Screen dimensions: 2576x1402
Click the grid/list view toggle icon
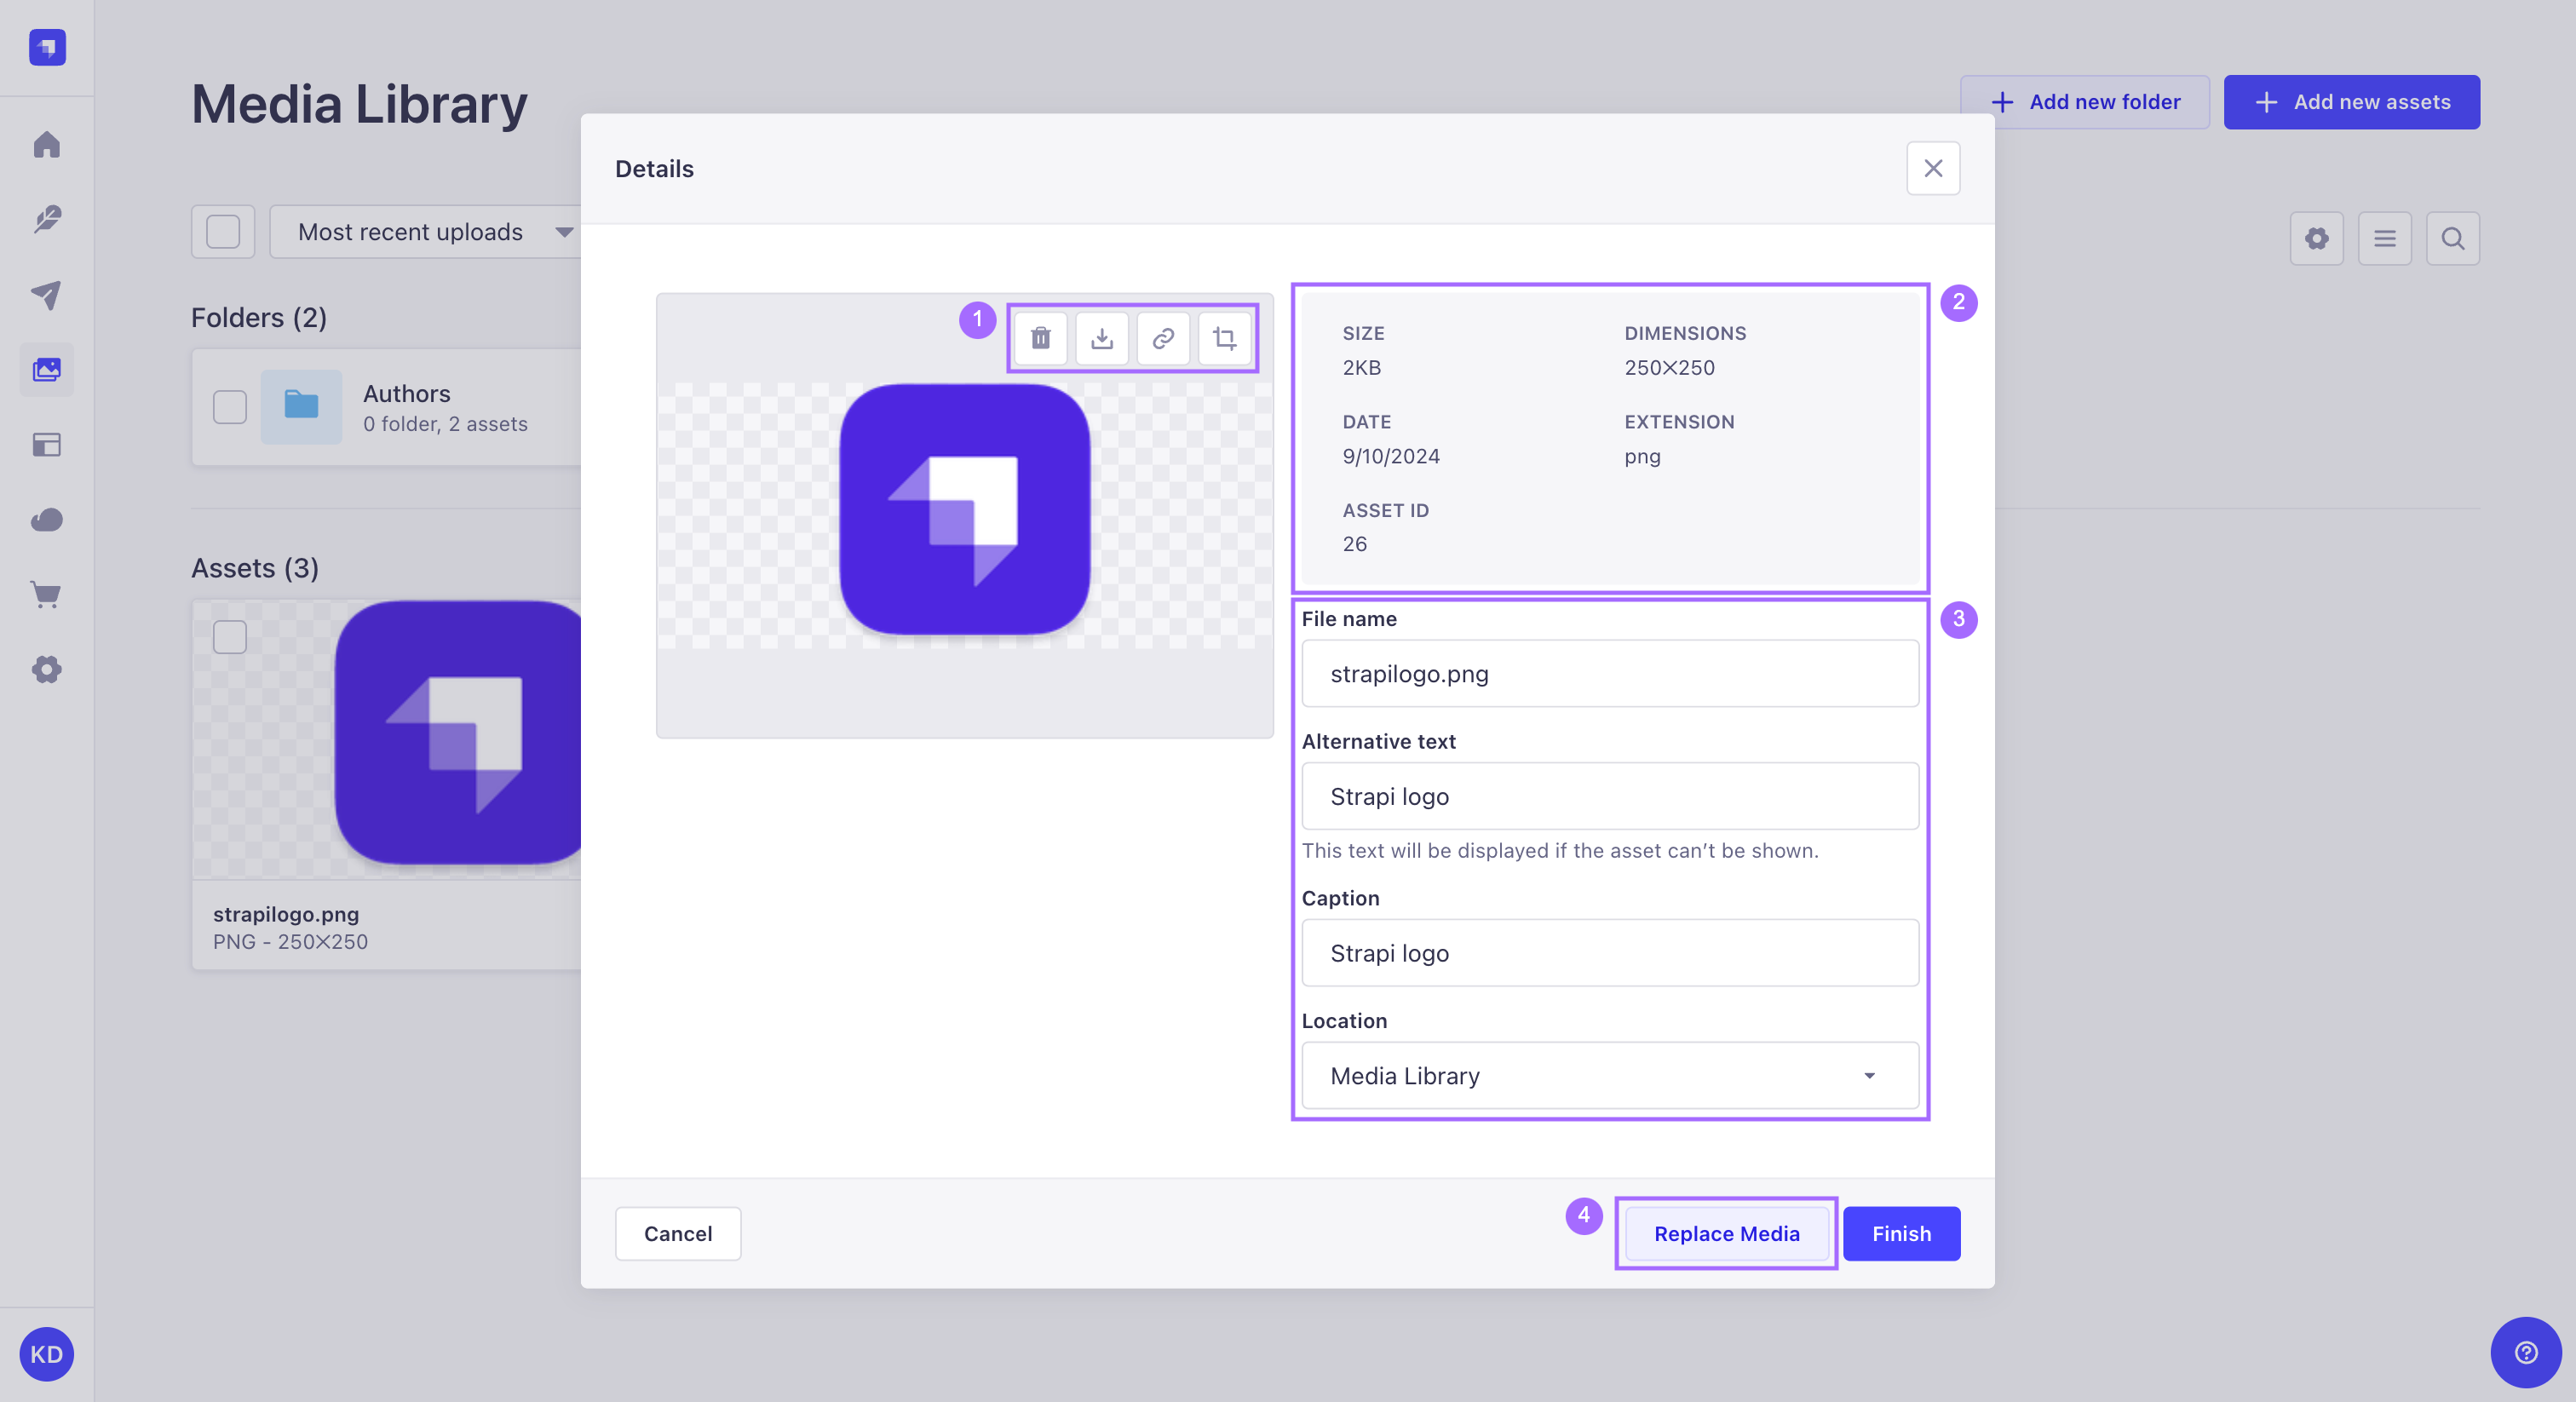[2384, 238]
